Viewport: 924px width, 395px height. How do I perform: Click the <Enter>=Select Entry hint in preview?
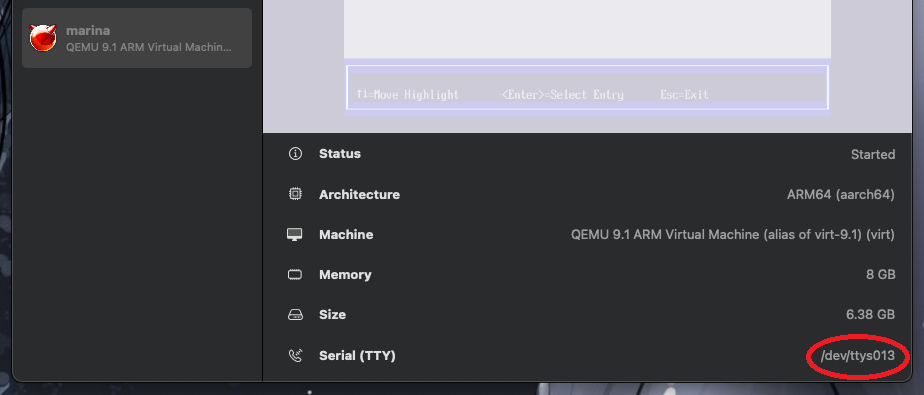click(562, 94)
